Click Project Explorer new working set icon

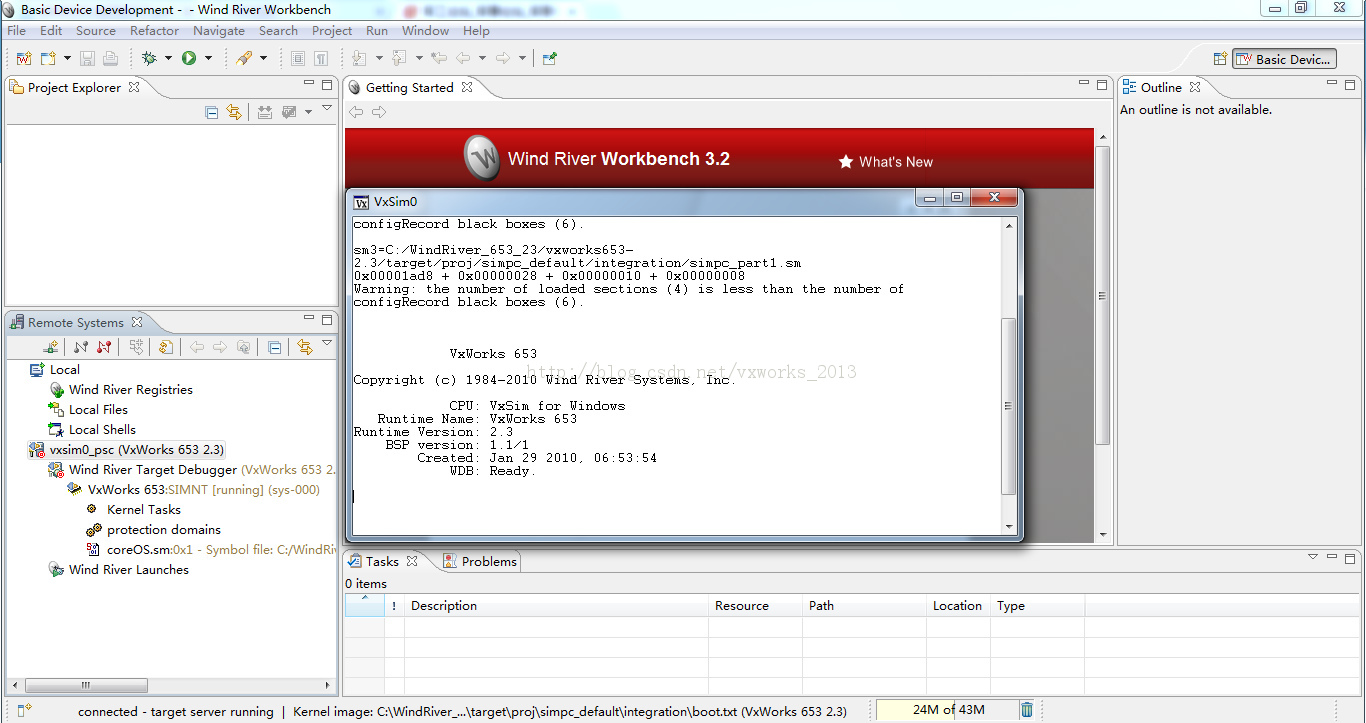(x=265, y=113)
